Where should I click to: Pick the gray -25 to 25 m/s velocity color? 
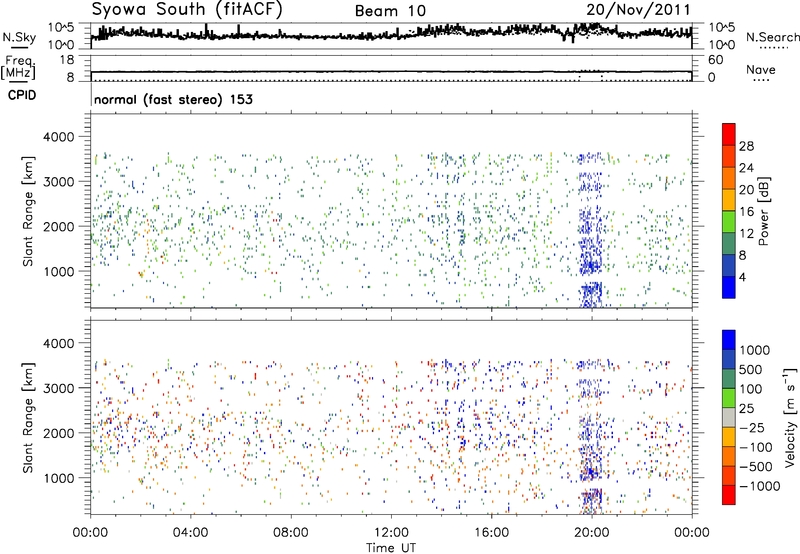point(729,418)
